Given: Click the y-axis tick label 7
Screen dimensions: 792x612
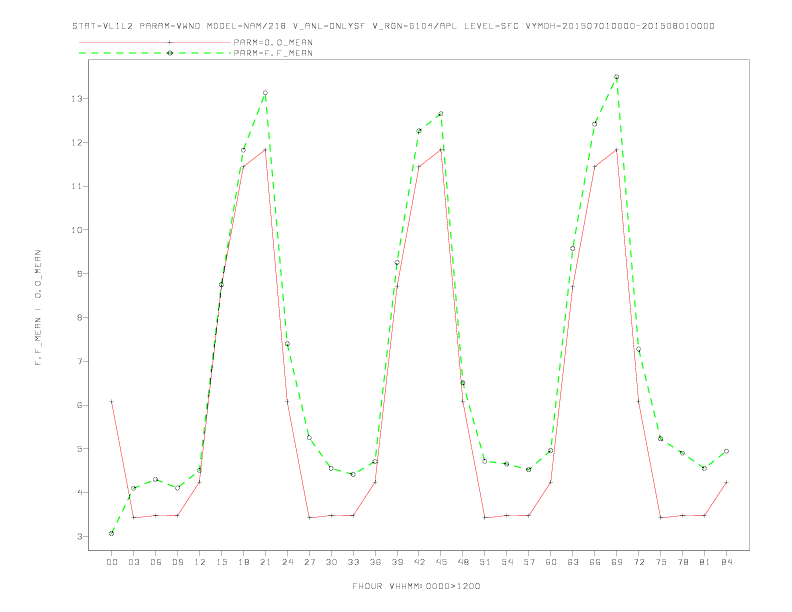Looking at the screenshot, I should [x=80, y=362].
